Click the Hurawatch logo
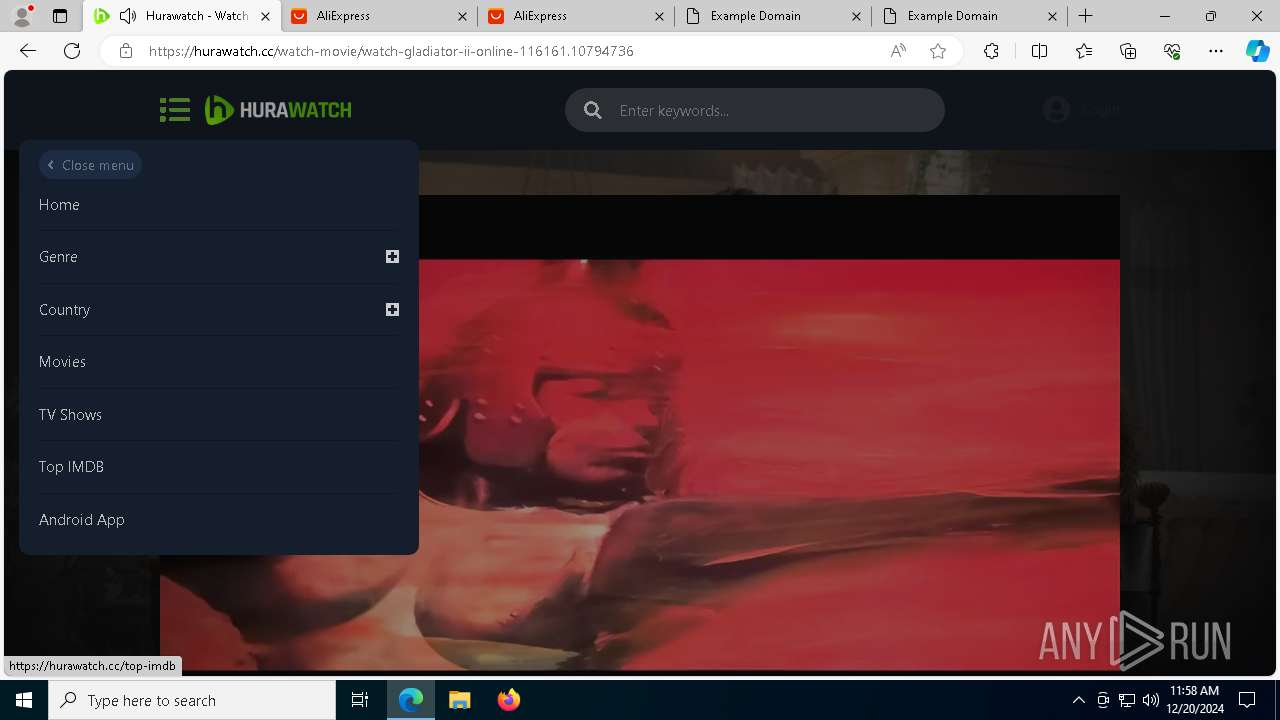This screenshot has width=1280, height=720. coord(278,110)
